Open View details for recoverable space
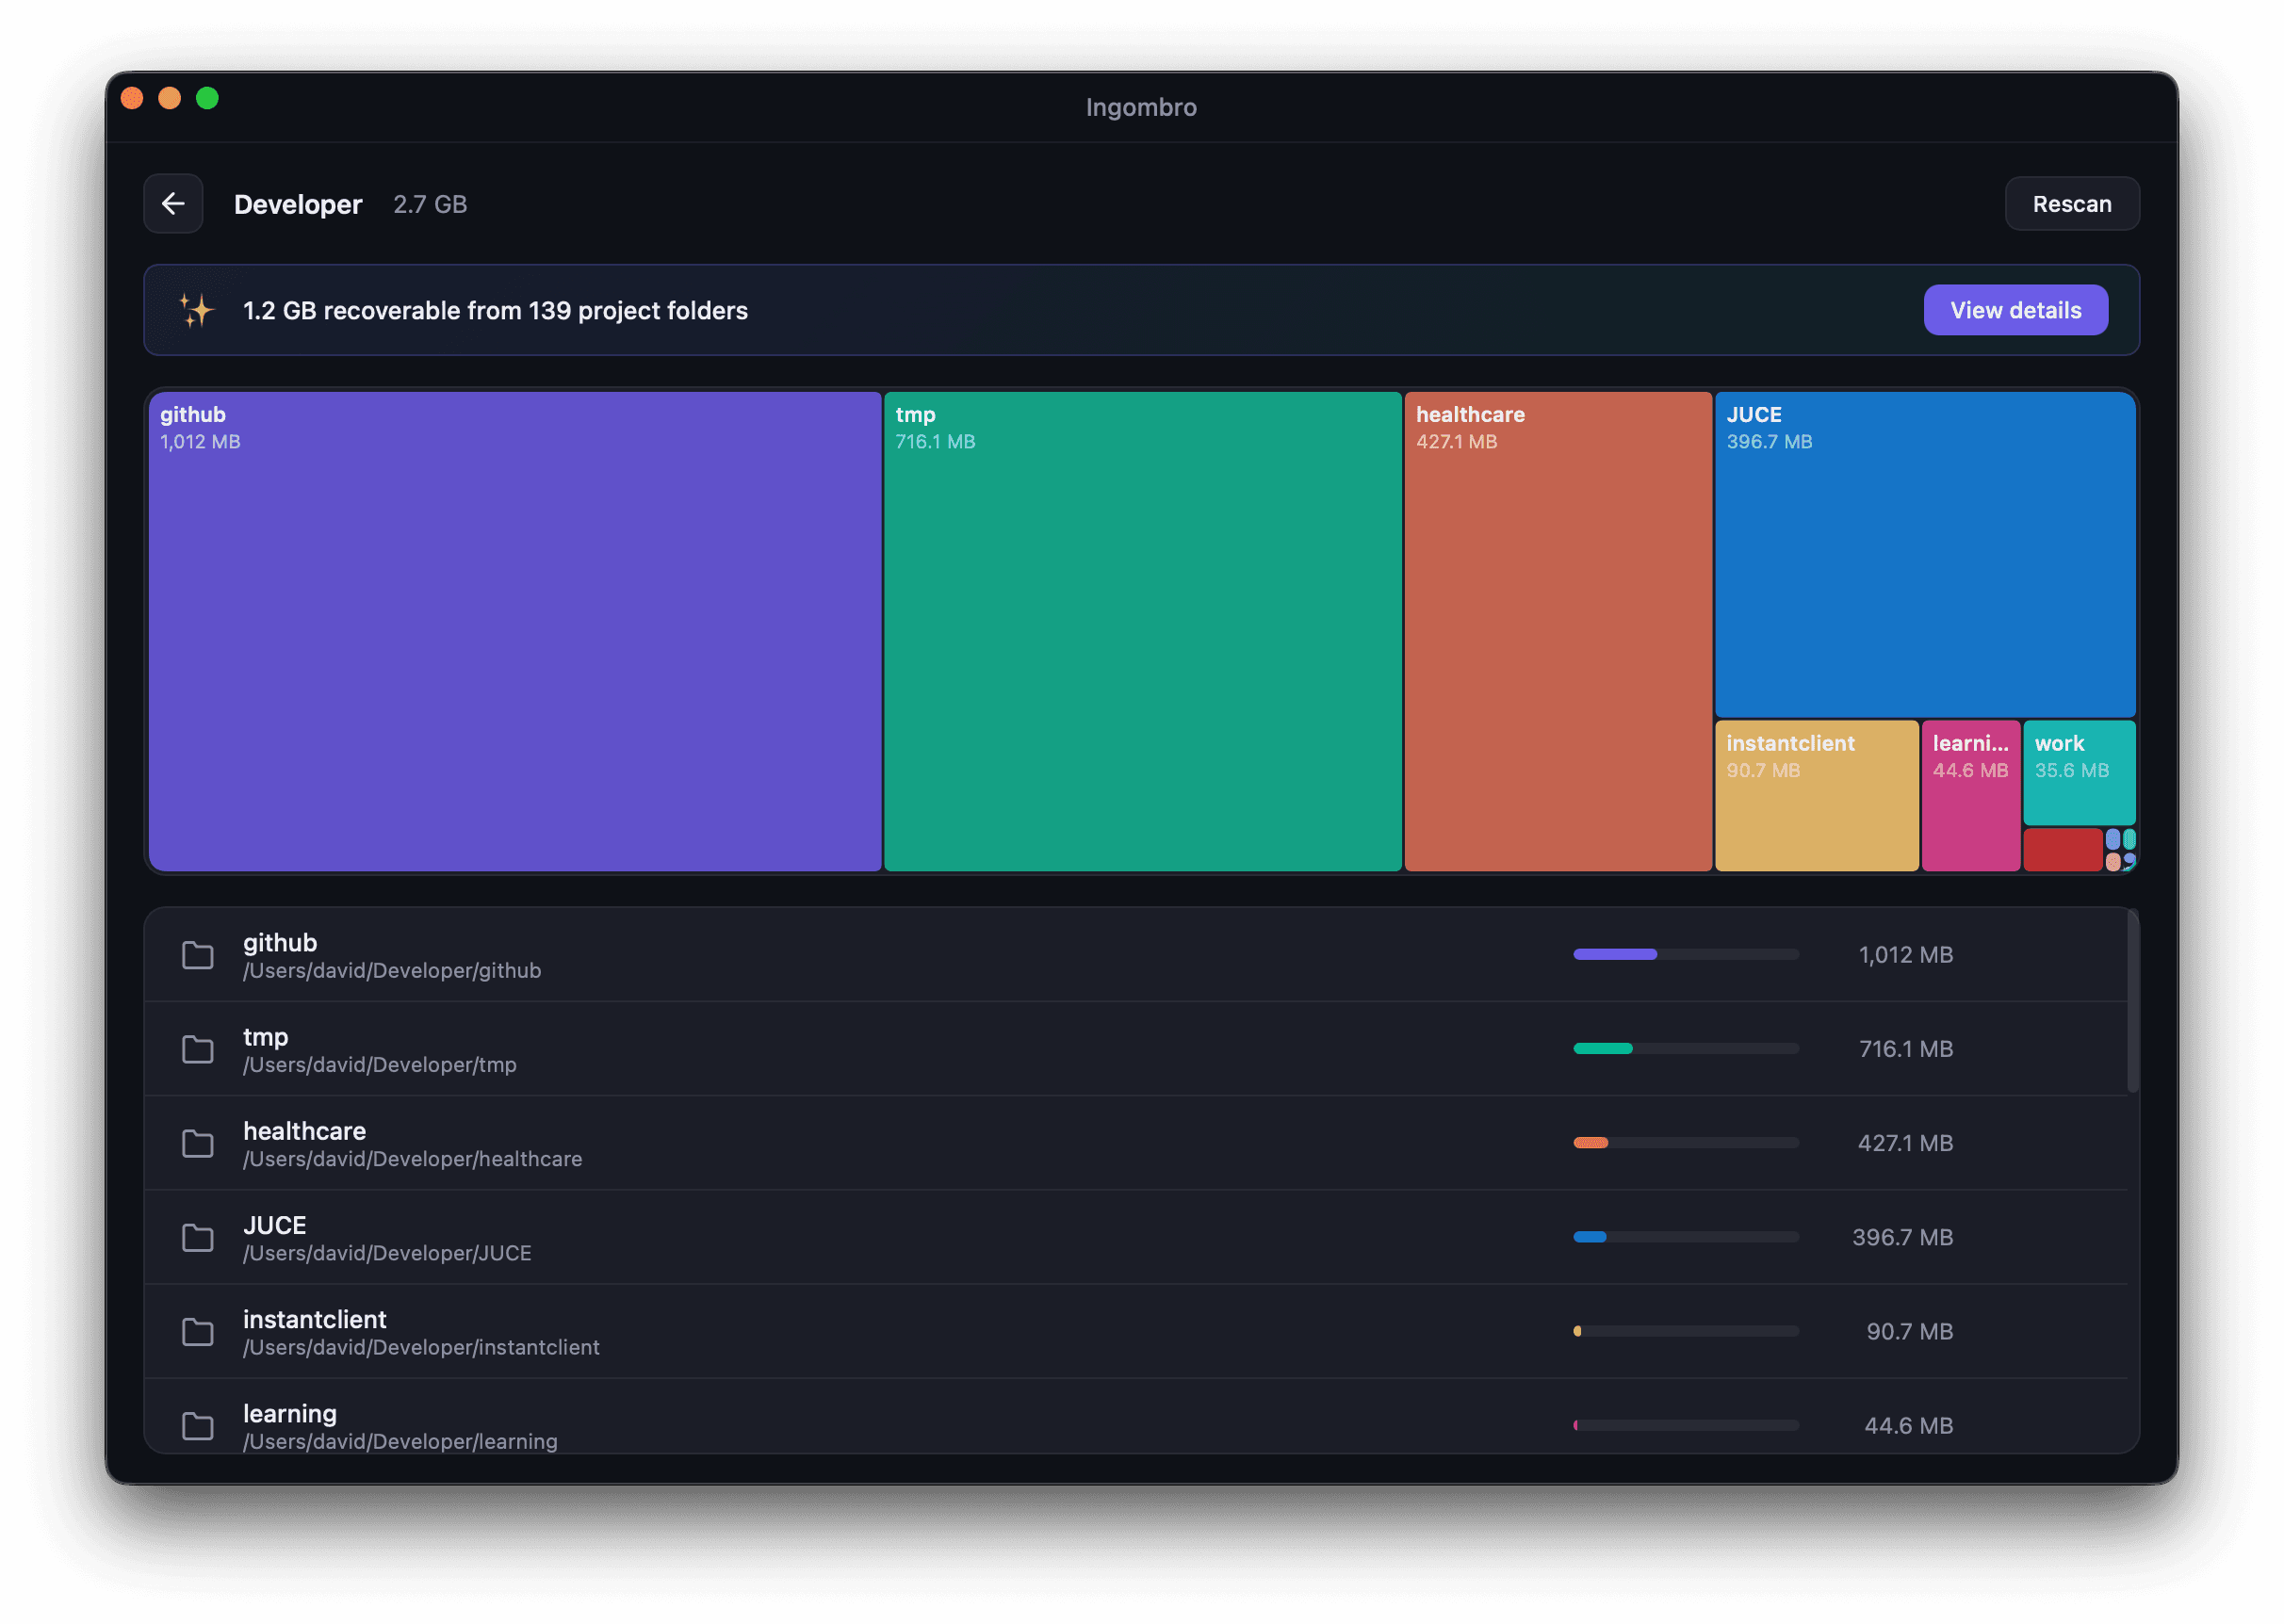Image resolution: width=2284 pixels, height=1624 pixels. (x=2015, y=310)
